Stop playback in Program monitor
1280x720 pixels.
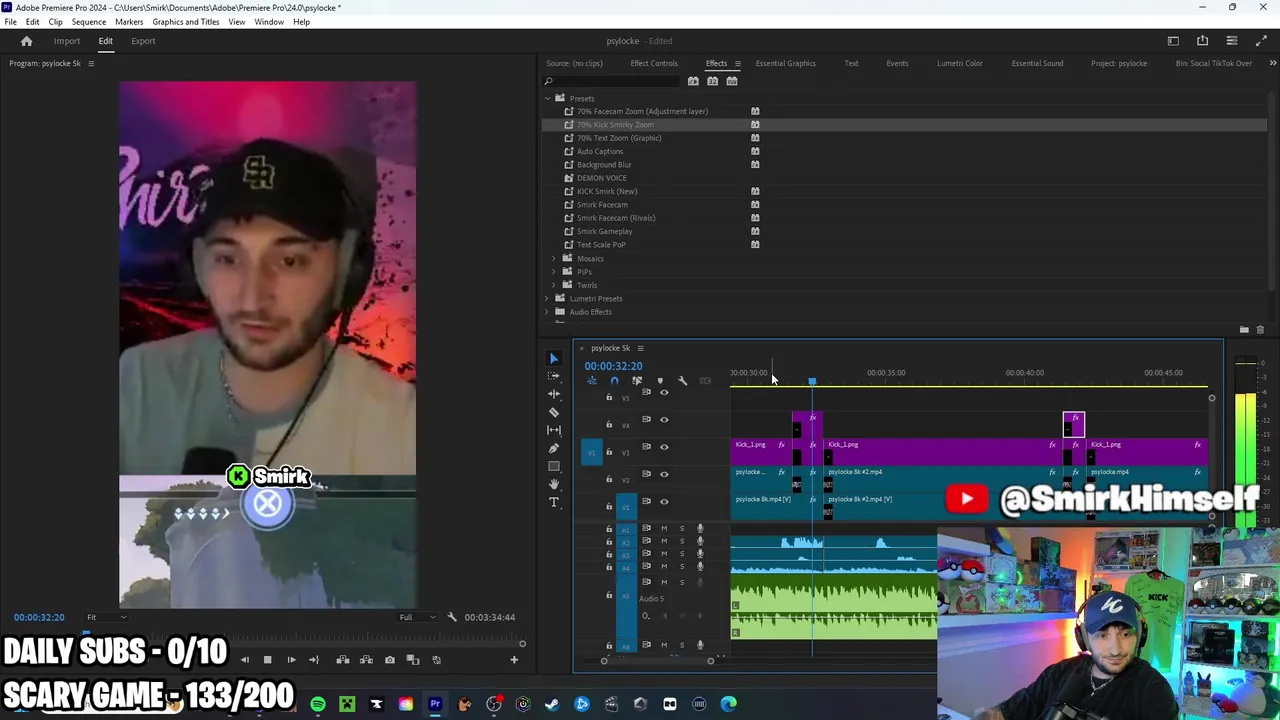point(267,660)
